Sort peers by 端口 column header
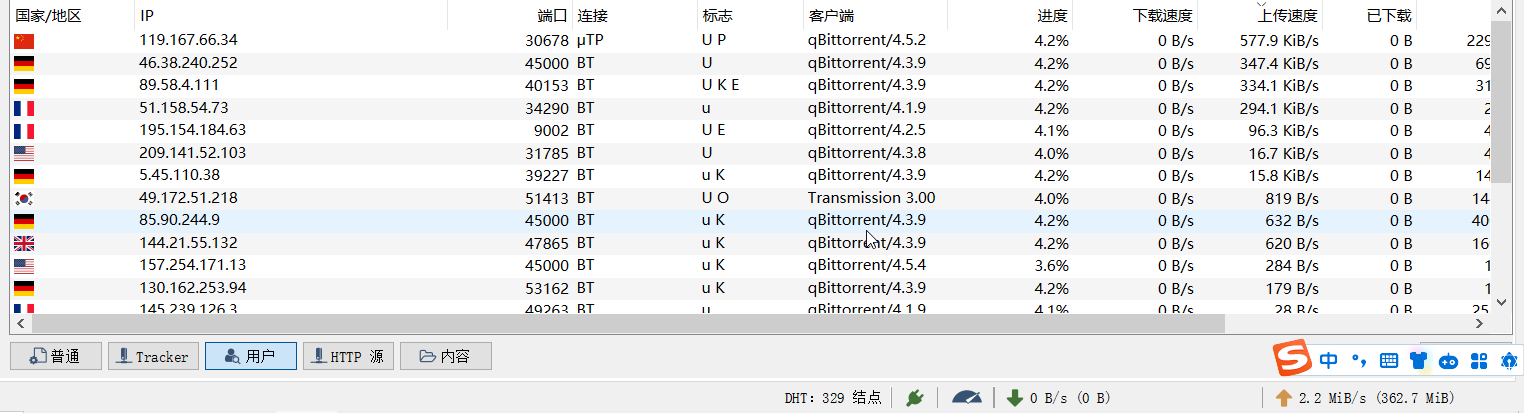Image resolution: width=1524 pixels, height=413 pixels. [510, 16]
